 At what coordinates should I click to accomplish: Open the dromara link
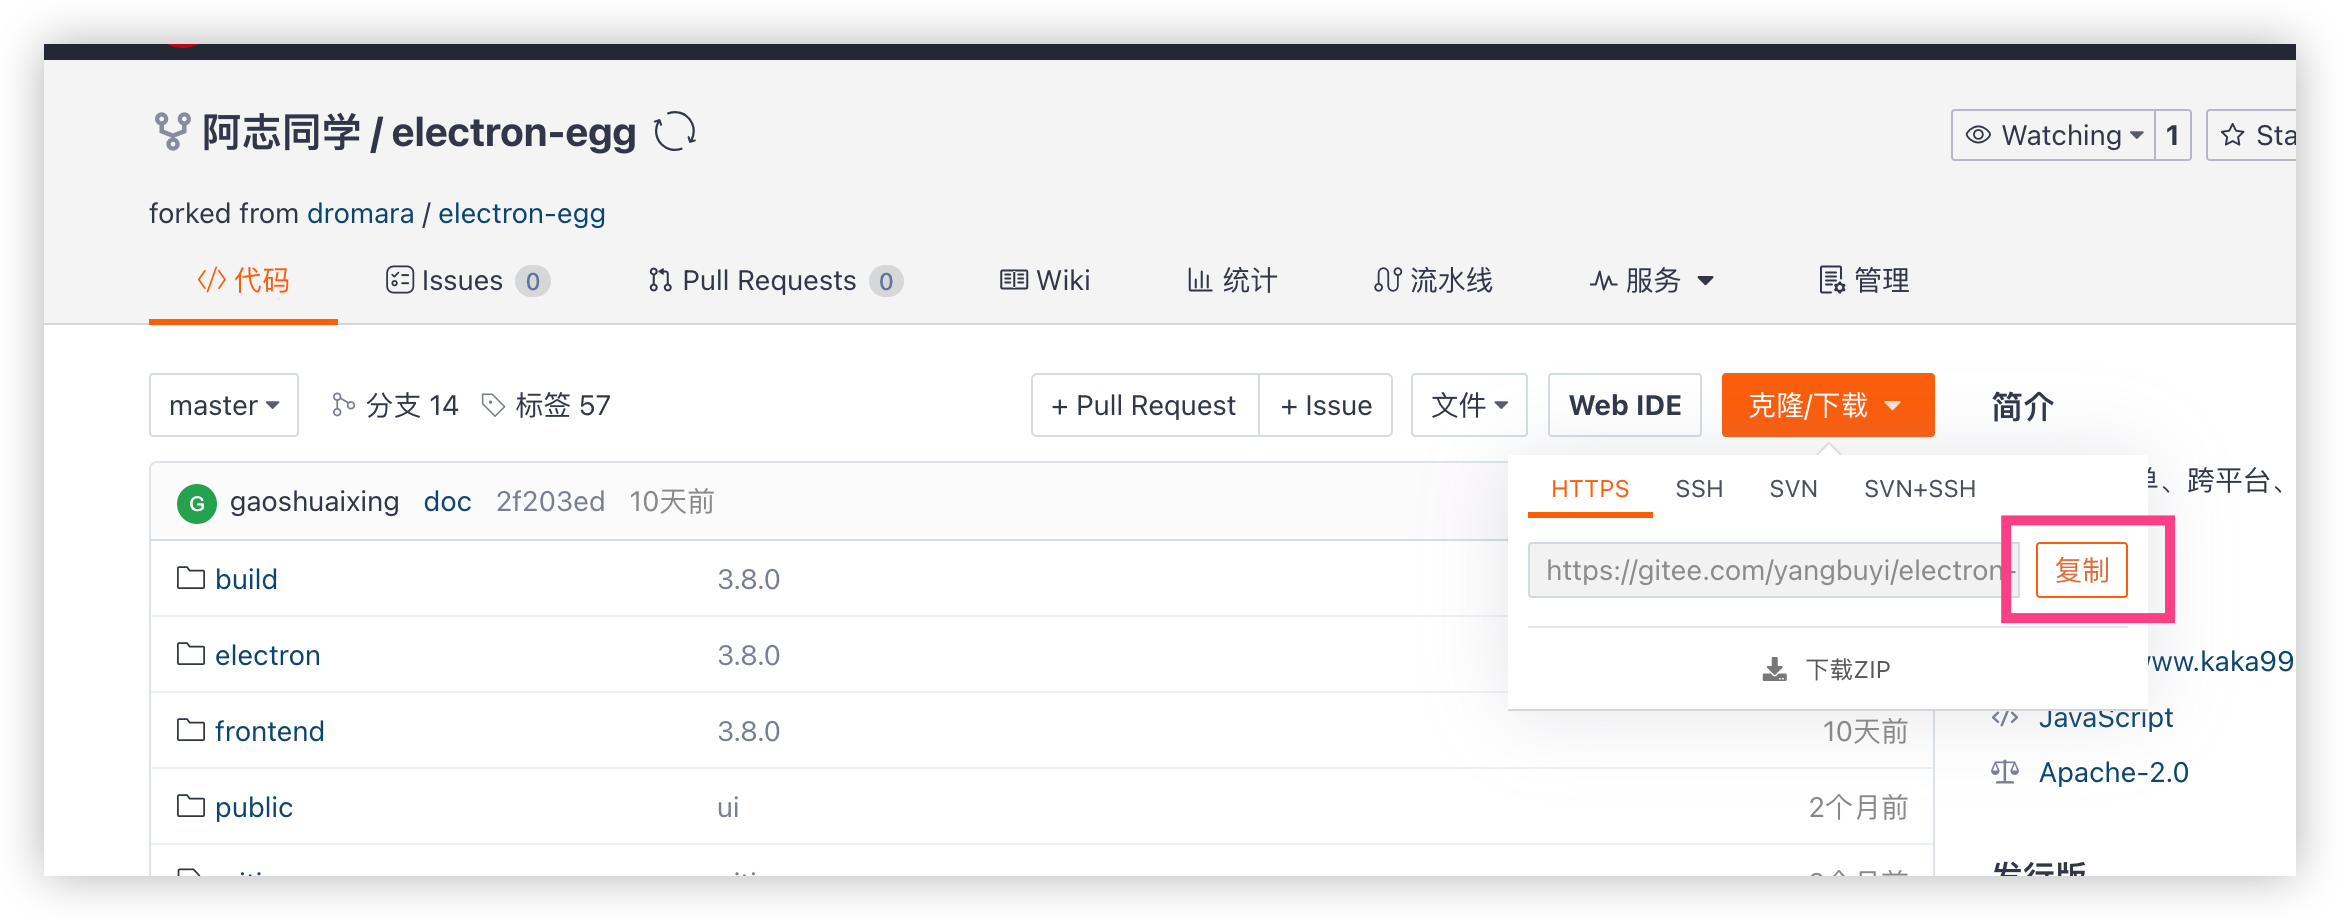(x=361, y=213)
